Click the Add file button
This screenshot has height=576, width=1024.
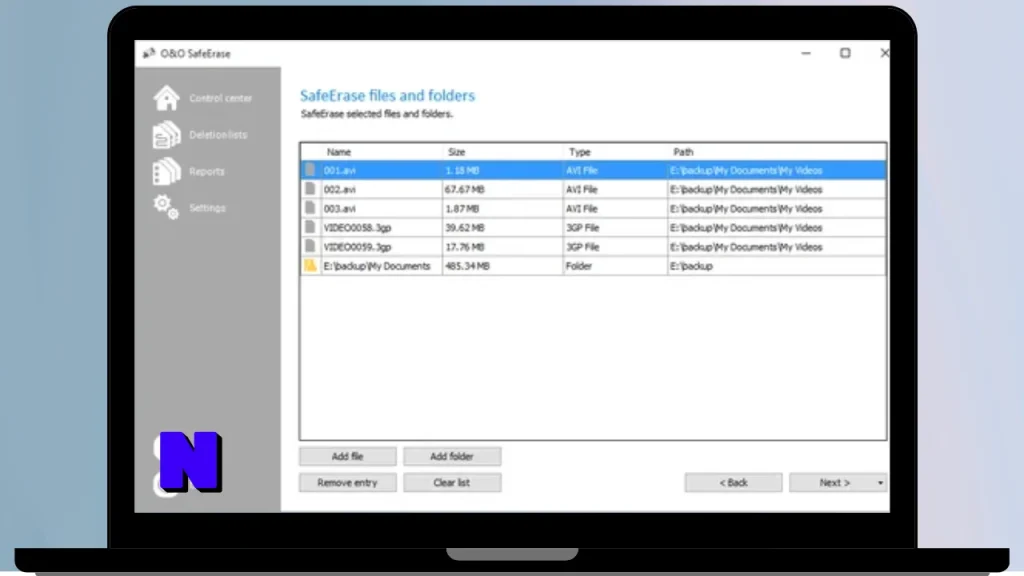[347, 456]
